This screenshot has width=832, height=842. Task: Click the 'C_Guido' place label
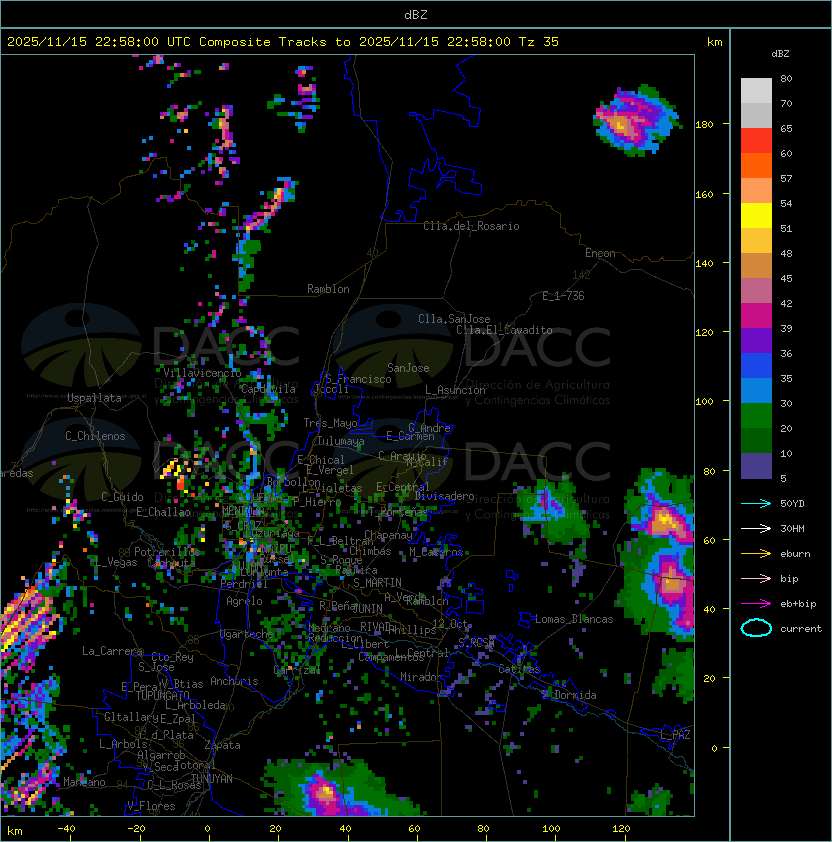122,497
